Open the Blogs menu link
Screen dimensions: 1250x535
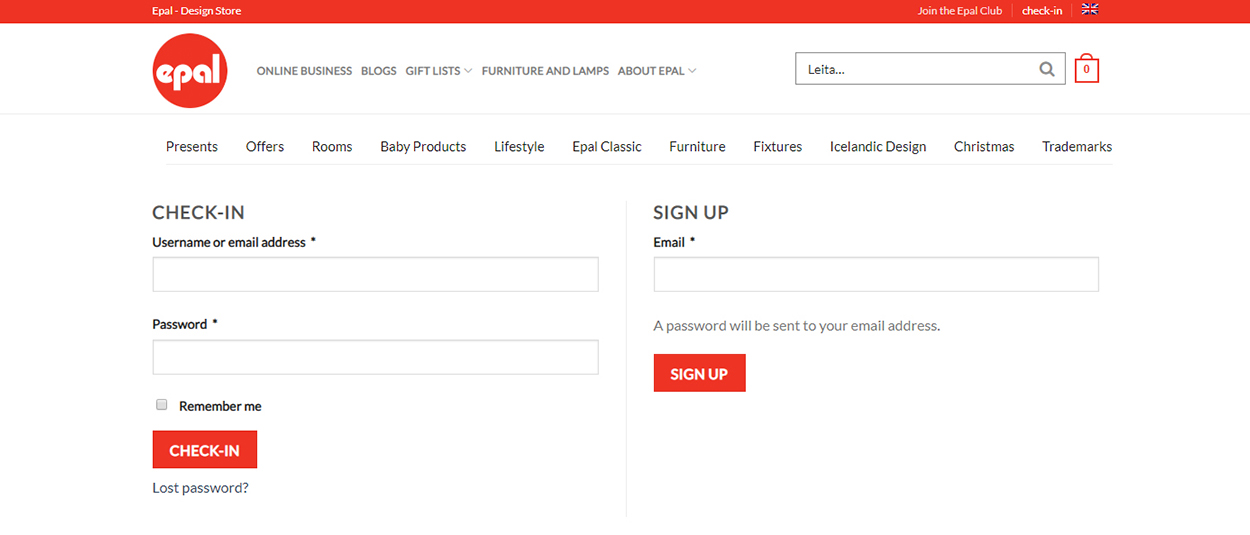pyautogui.click(x=379, y=71)
